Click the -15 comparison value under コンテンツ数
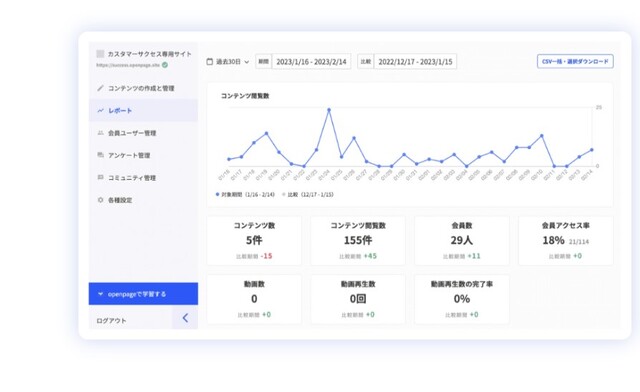 (x=267, y=256)
